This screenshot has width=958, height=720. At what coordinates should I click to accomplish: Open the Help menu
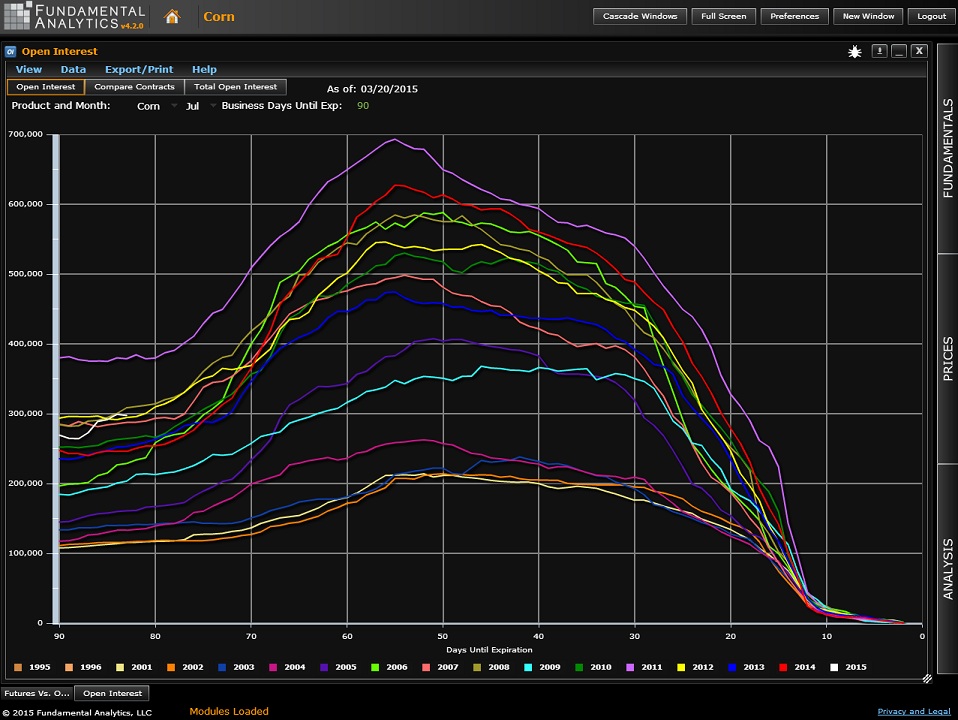click(x=204, y=70)
